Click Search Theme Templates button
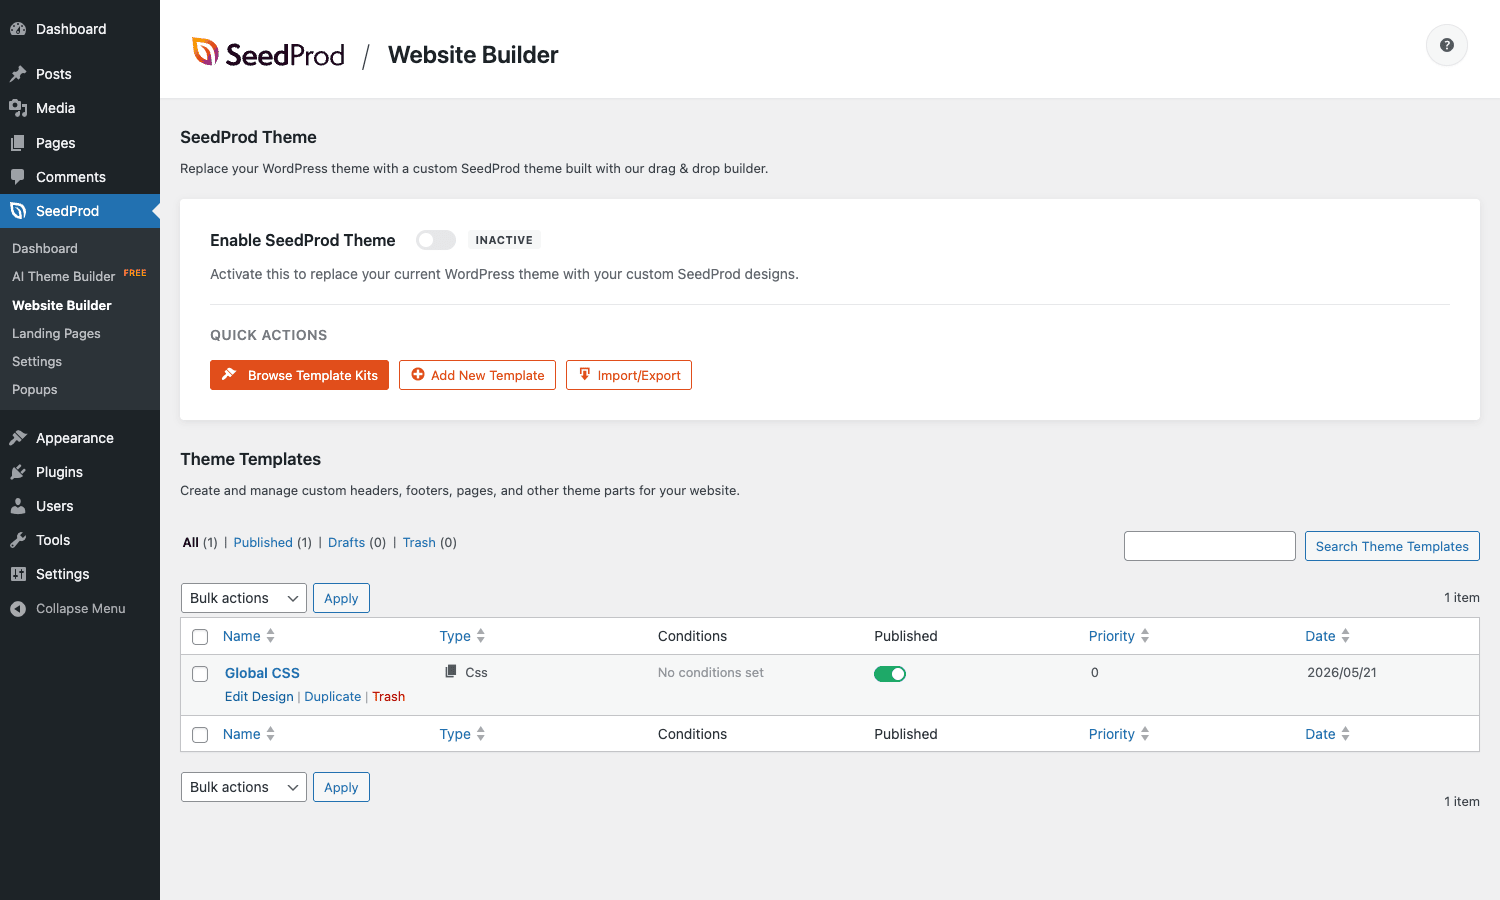 pyautogui.click(x=1392, y=546)
